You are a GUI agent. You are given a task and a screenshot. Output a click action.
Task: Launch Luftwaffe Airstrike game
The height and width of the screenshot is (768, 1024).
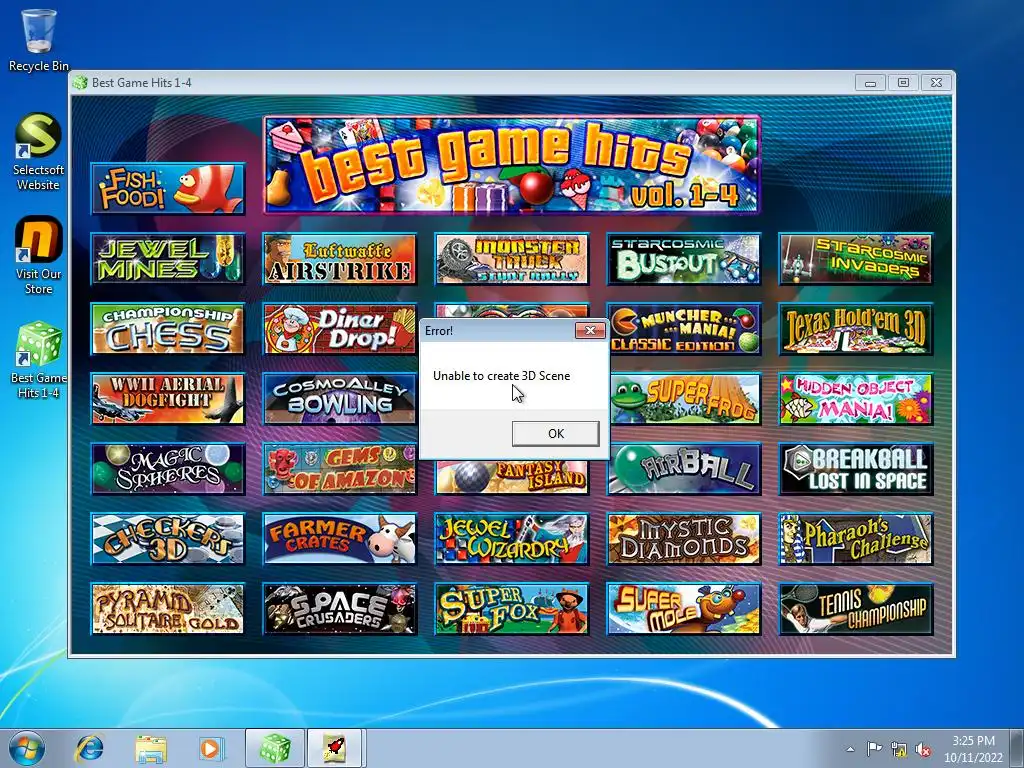[340, 259]
